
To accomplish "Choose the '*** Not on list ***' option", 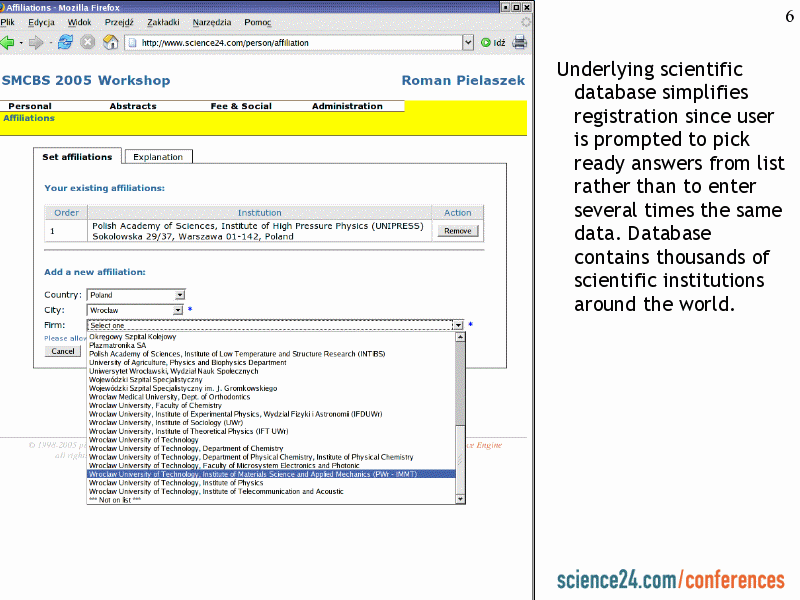I will point(115,500).
